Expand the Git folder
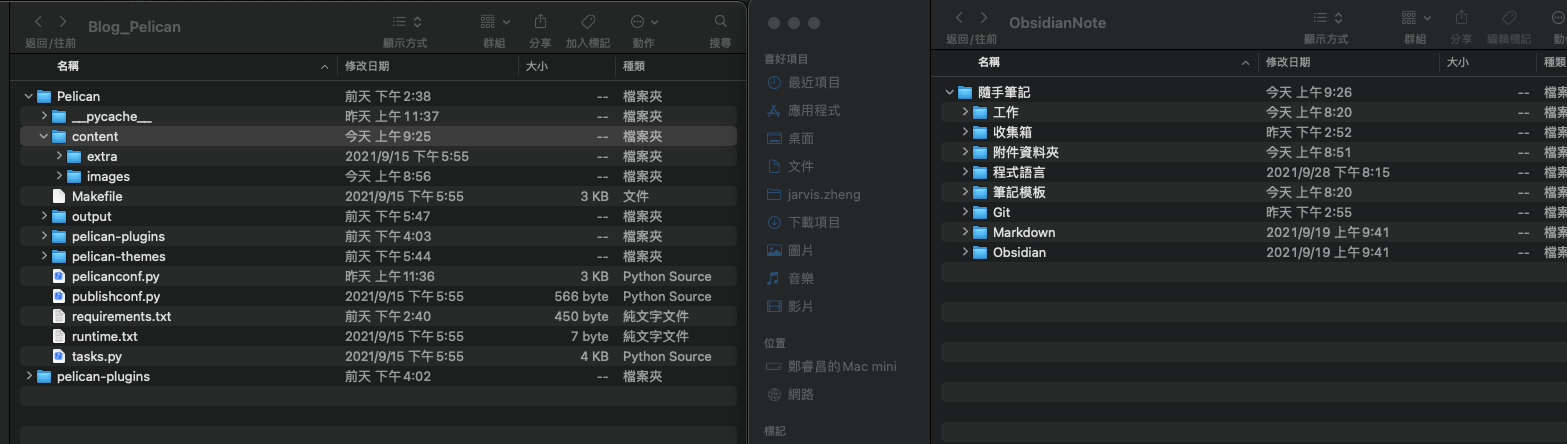 tap(965, 212)
